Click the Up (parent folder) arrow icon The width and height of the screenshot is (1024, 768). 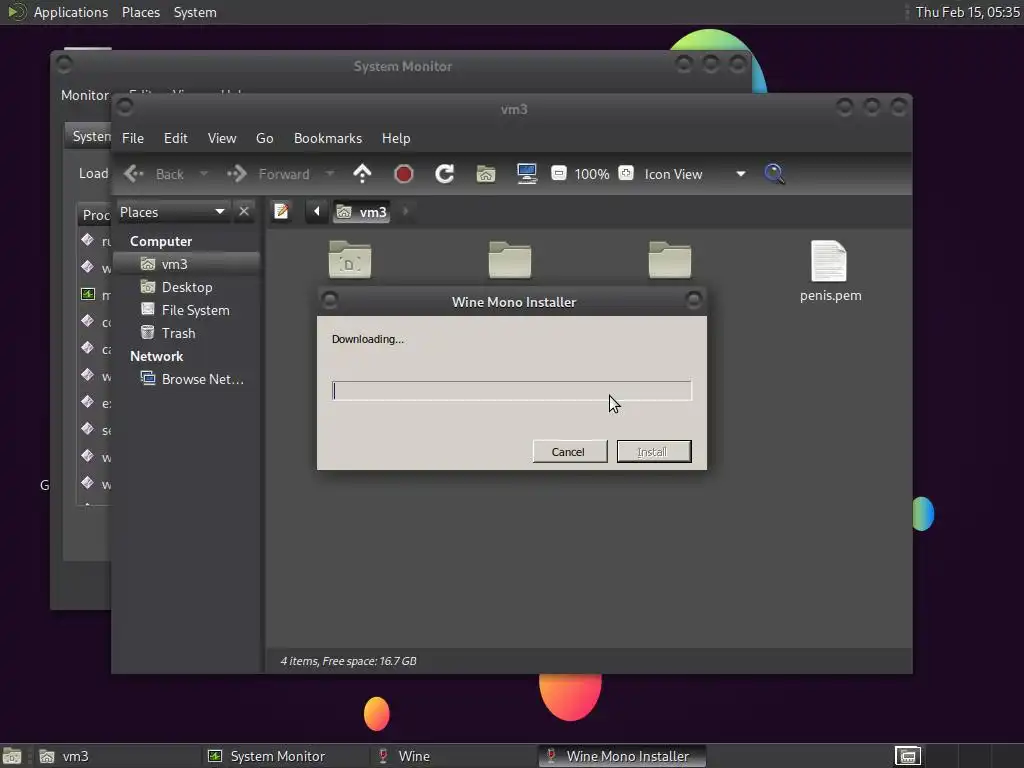pos(362,174)
